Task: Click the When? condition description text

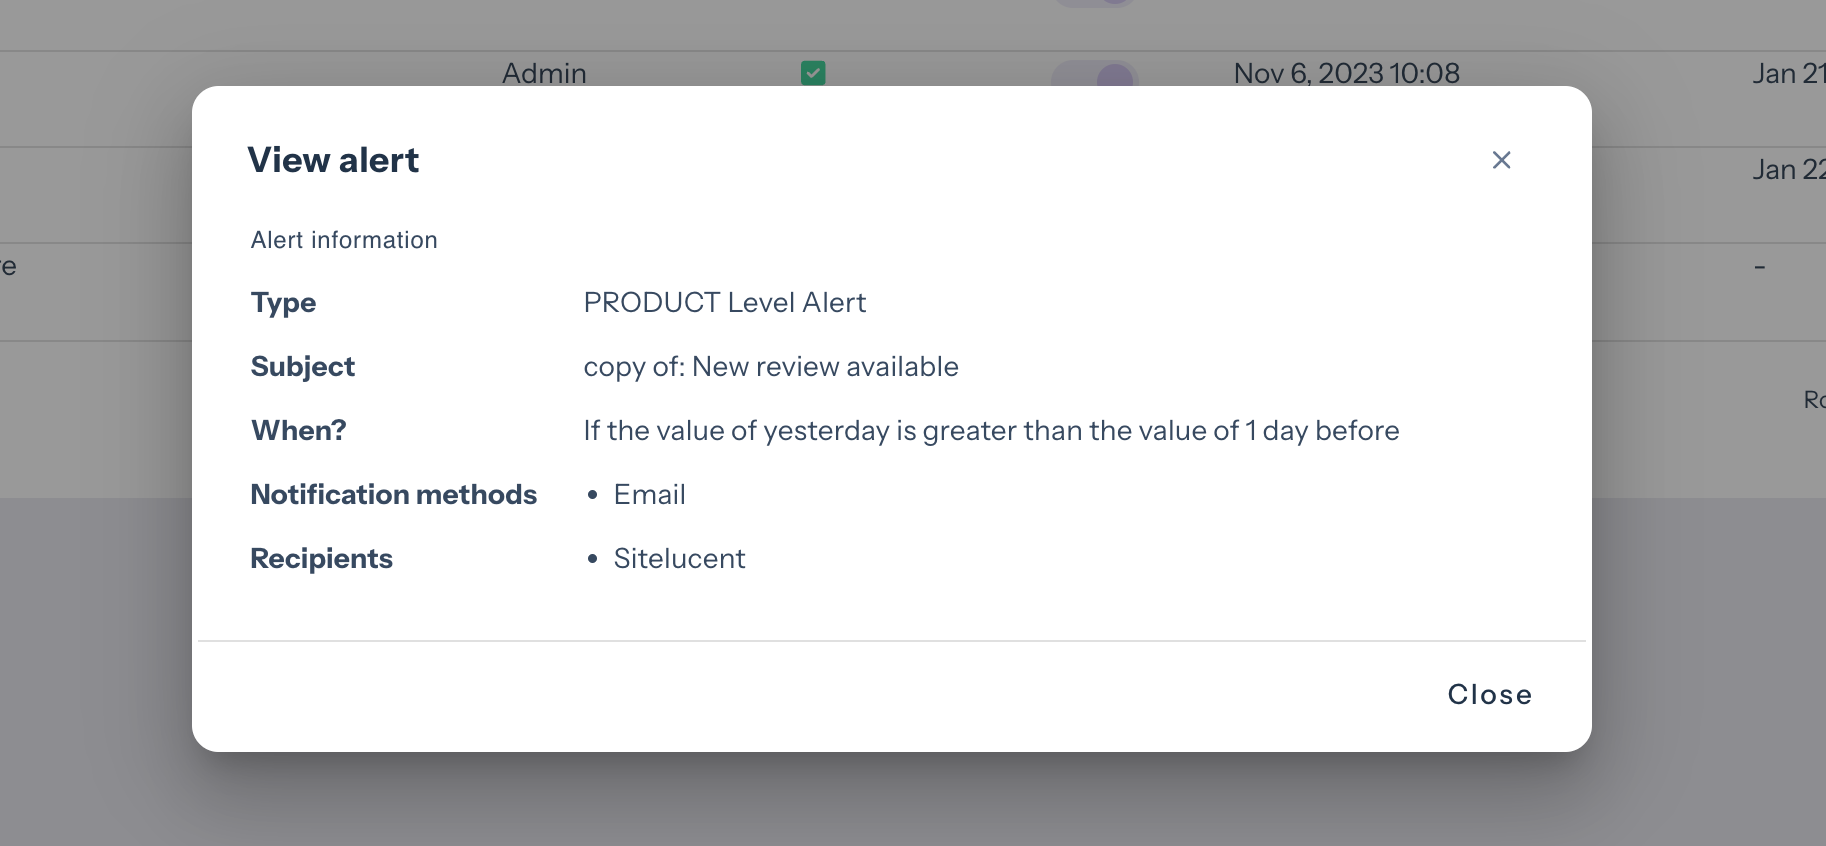Action: click(990, 430)
